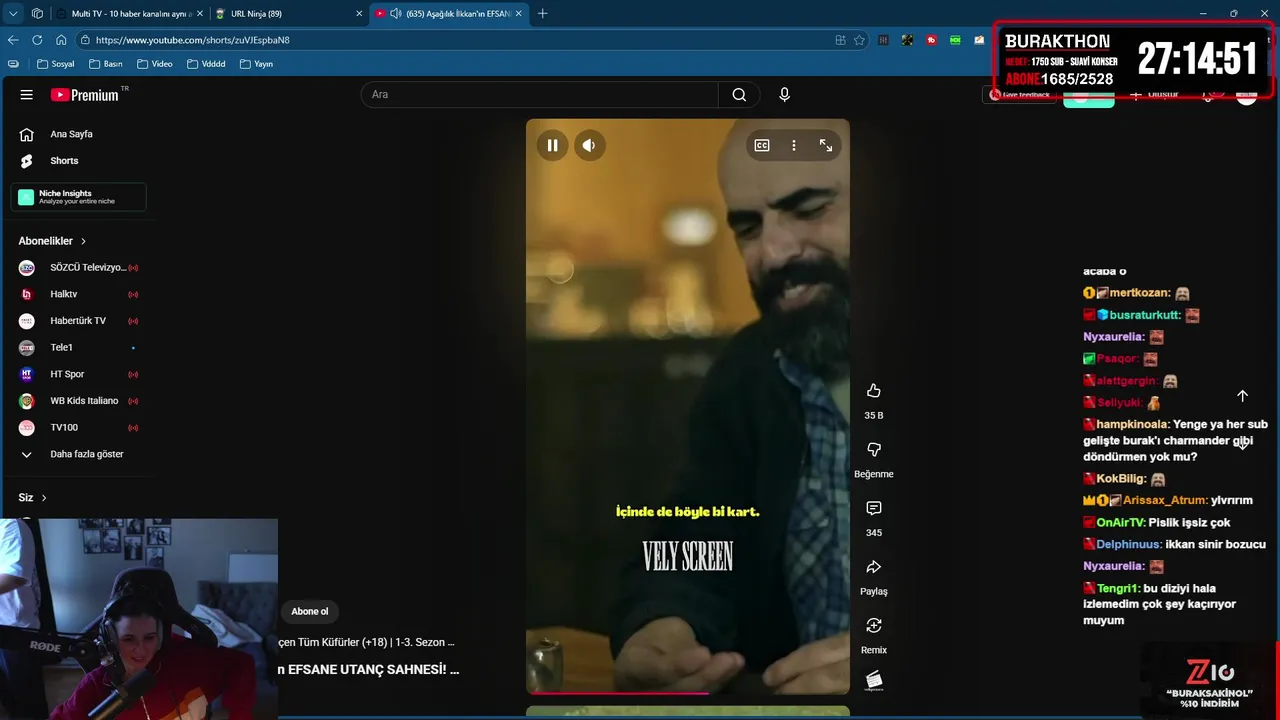
Task: Open the sound thumbnail under Remix
Action: (874, 681)
